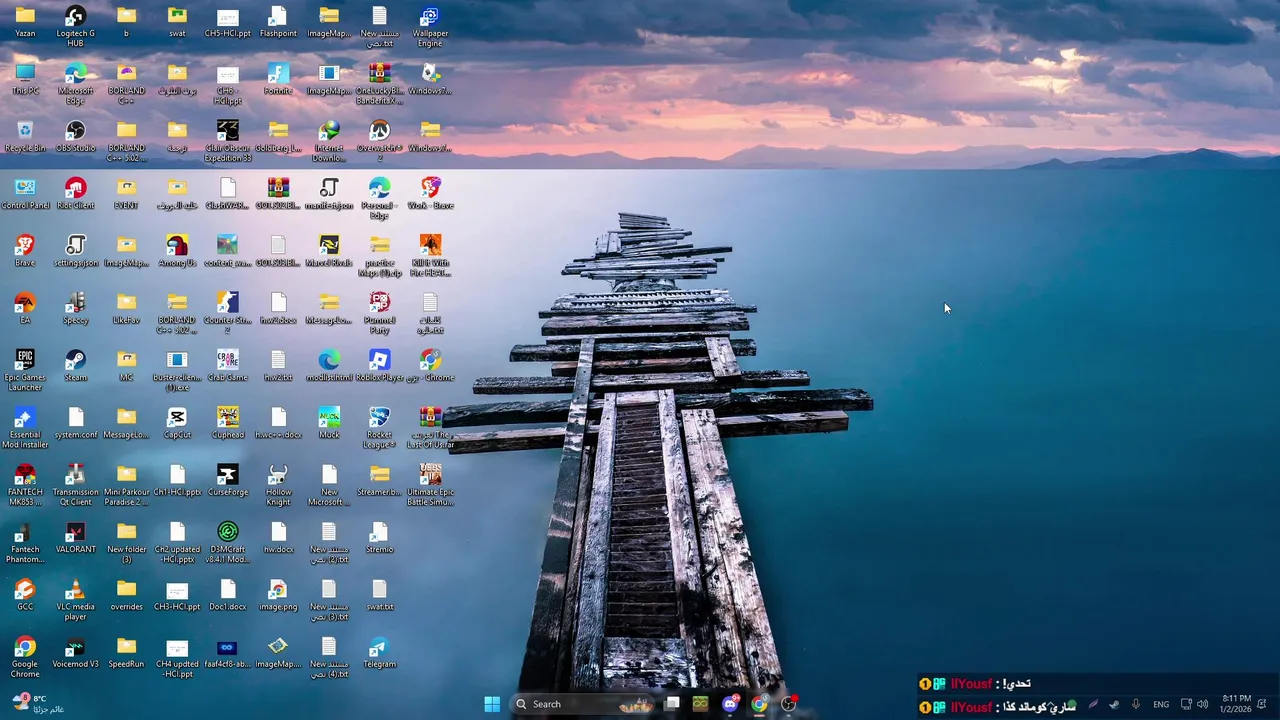Click the VALORANT desktop shortcut
Screen dimensions: 1280x720
75,537
